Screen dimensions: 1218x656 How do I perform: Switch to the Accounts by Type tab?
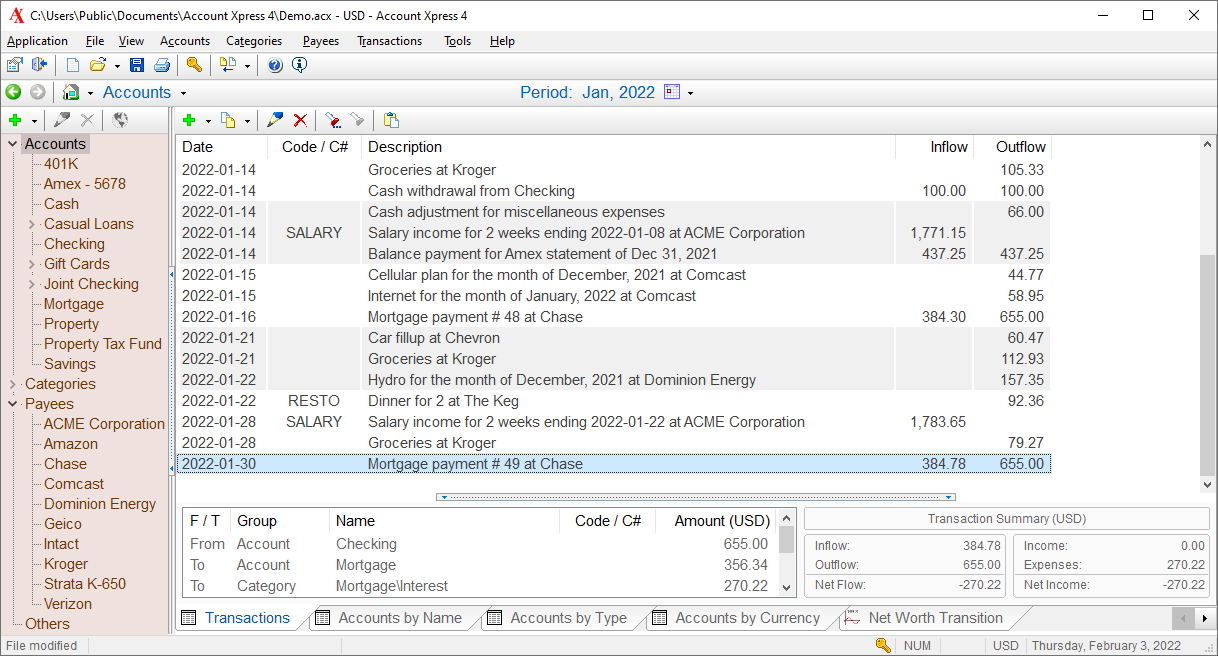point(568,618)
